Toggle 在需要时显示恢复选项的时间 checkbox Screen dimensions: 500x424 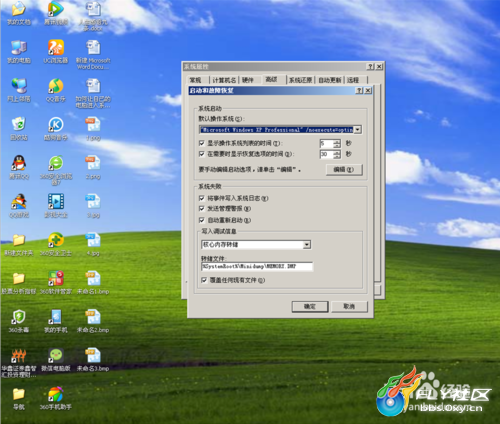pyautogui.click(x=201, y=154)
